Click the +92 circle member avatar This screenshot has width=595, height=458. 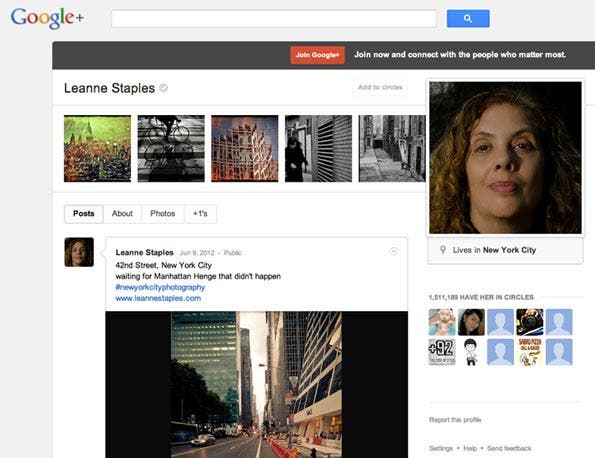(x=442, y=352)
